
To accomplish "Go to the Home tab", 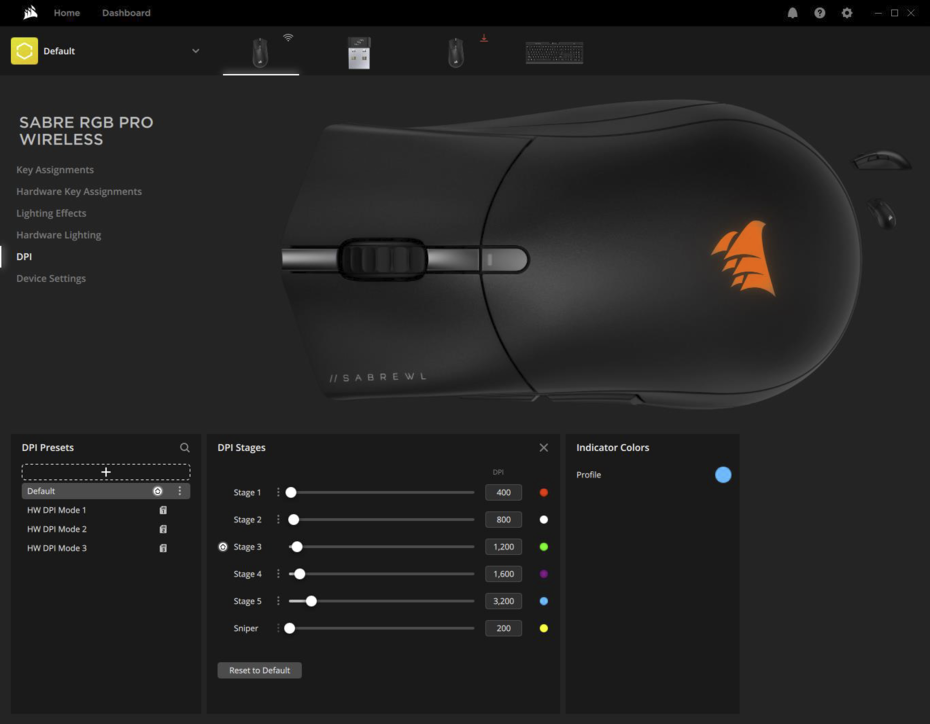I will pos(67,12).
